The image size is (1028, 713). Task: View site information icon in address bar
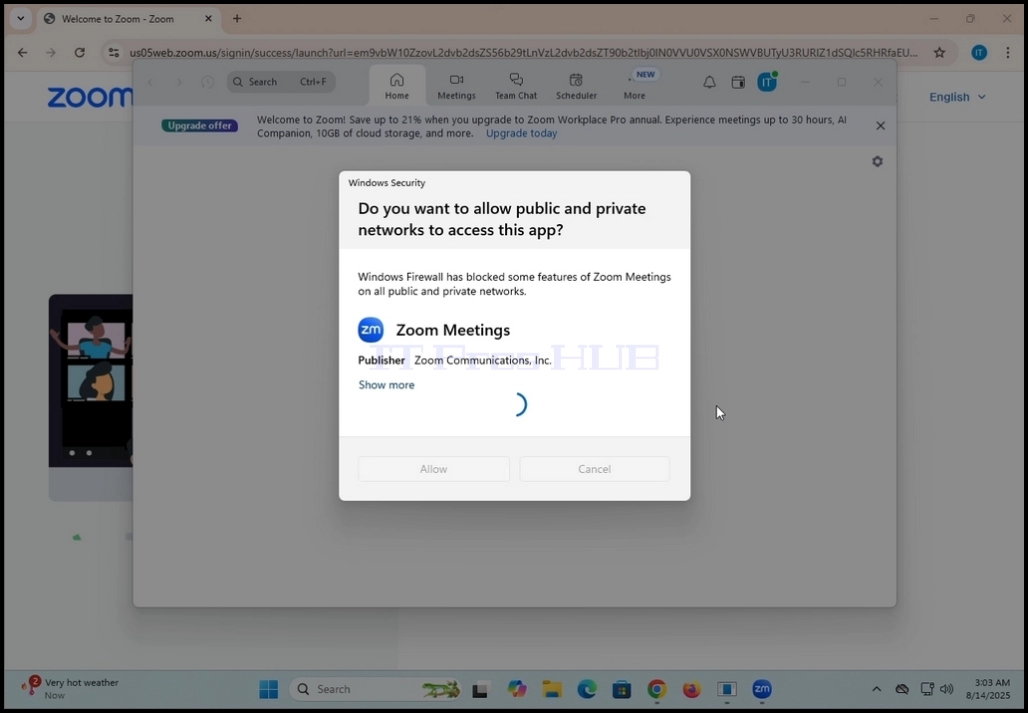coord(113,52)
